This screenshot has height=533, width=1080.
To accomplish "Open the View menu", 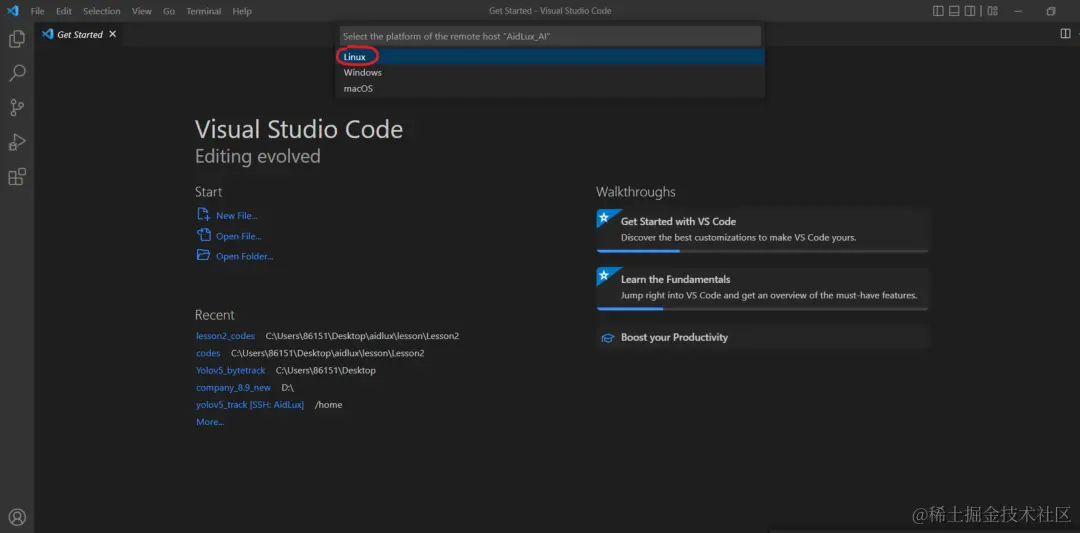I will tap(141, 11).
